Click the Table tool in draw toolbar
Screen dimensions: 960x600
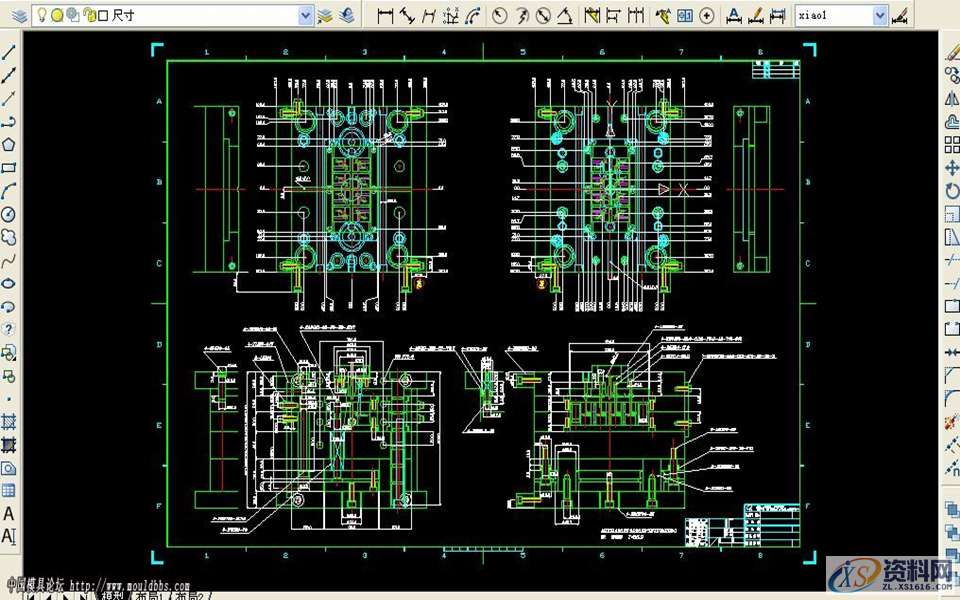9,490
